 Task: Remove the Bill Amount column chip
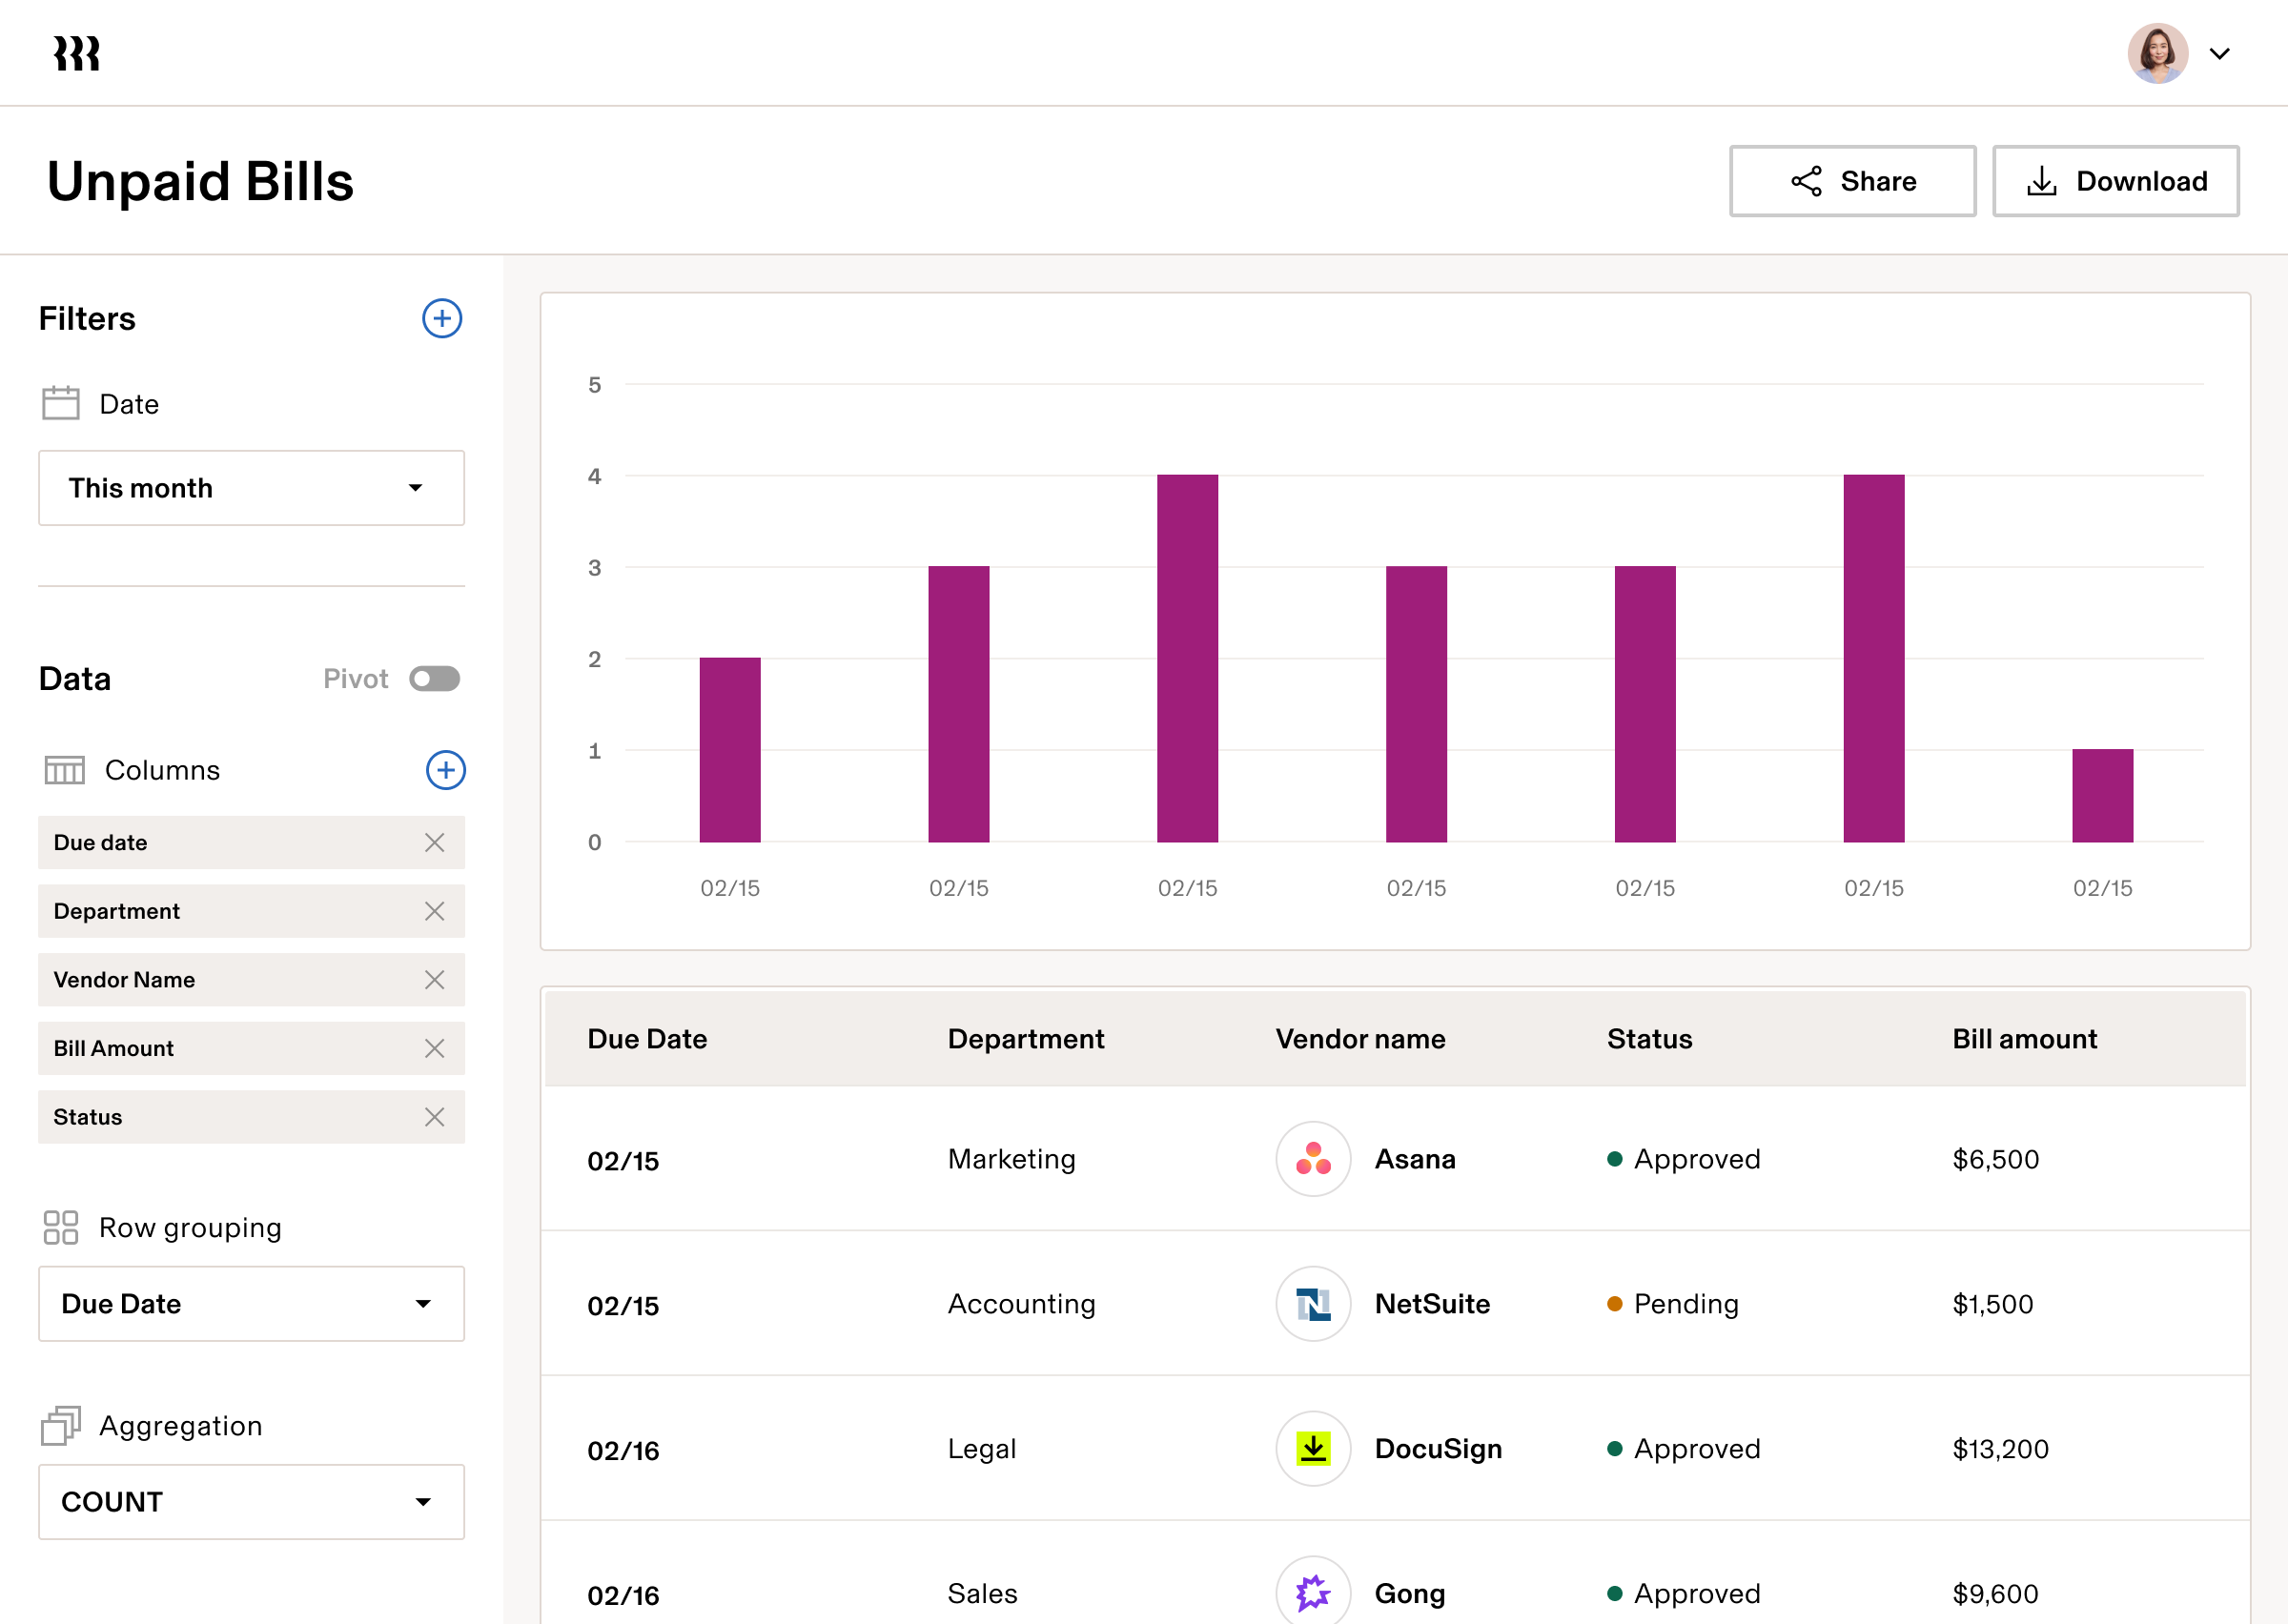point(434,1048)
